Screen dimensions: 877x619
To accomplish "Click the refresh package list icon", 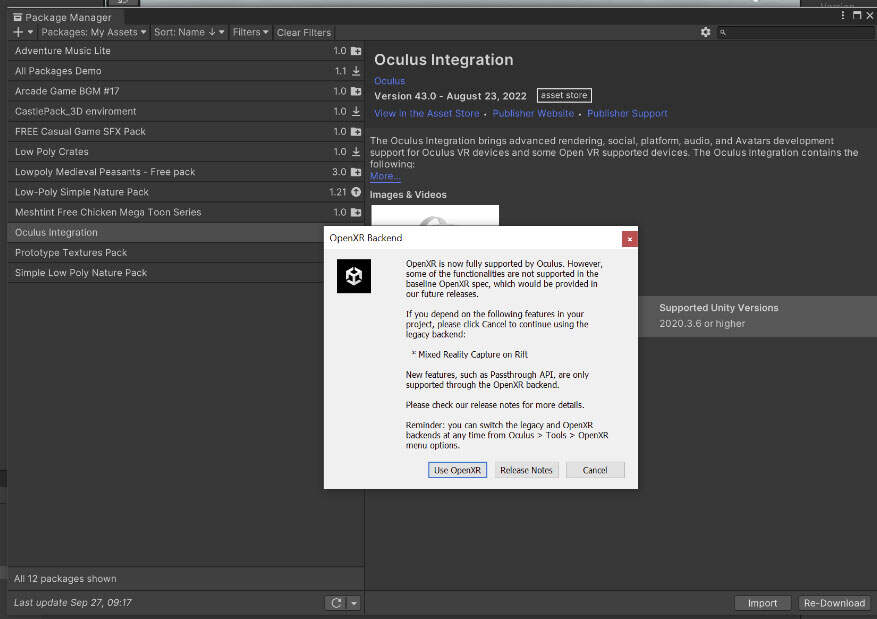I will tap(336, 603).
